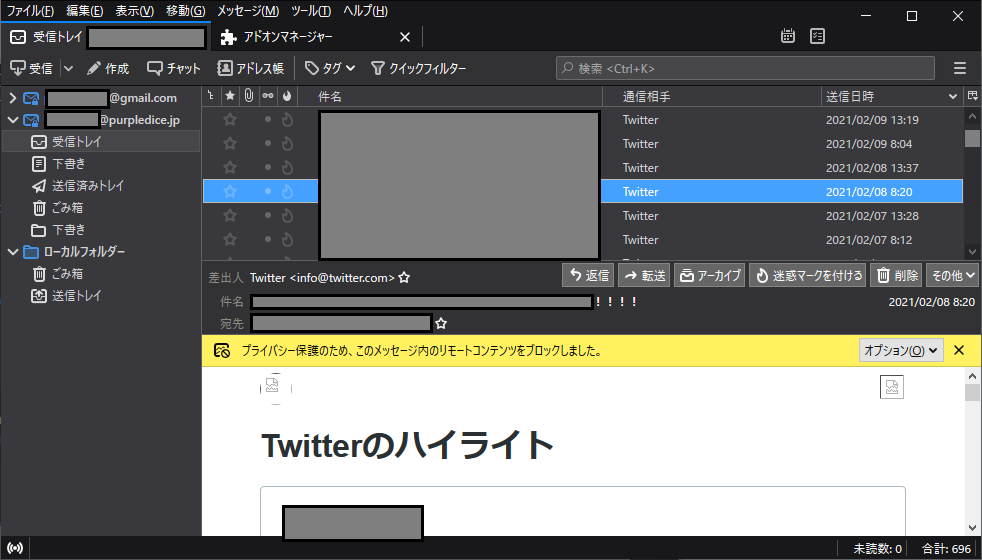Open the ツール(T) menu
The width and height of the screenshot is (982, 560).
(x=311, y=11)
